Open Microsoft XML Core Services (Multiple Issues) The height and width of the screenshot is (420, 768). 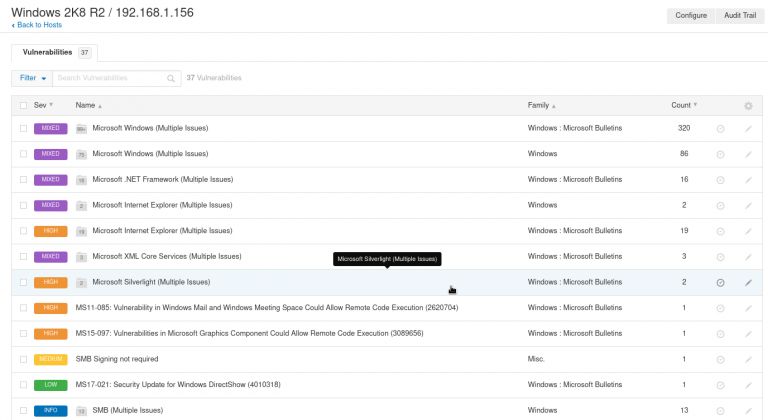click(167, 256)
